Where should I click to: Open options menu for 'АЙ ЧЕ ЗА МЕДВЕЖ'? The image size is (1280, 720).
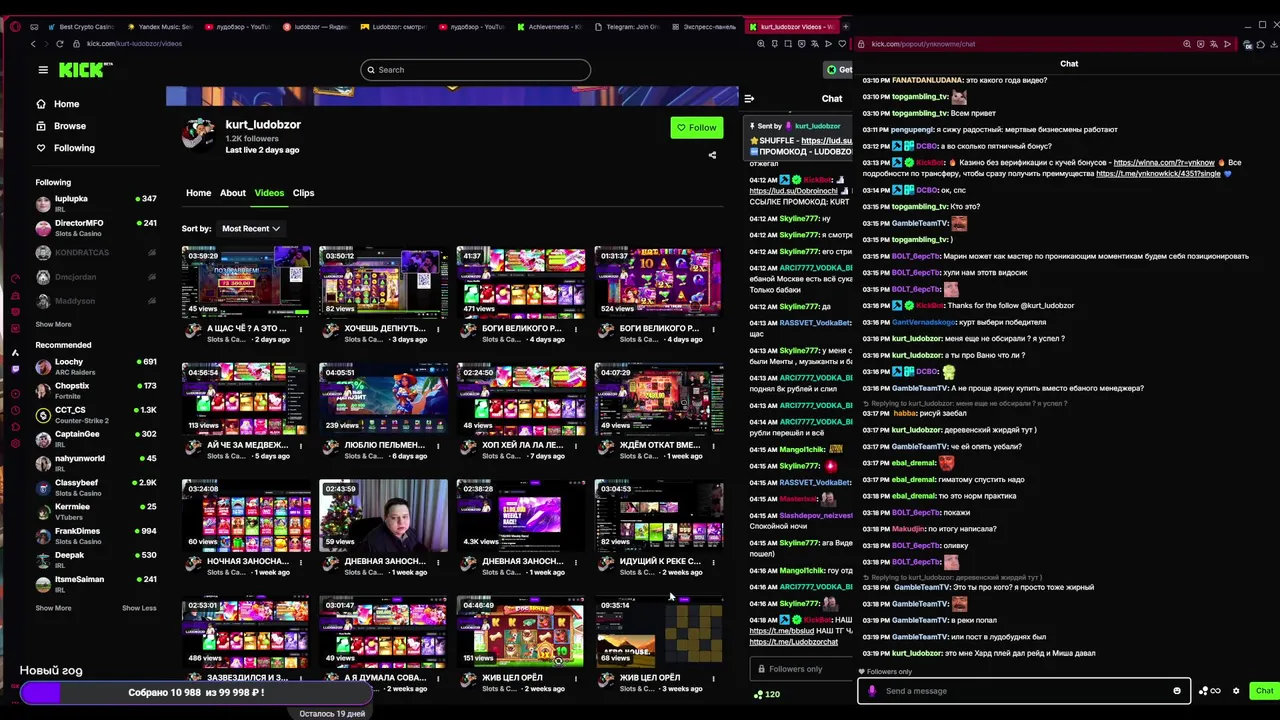tap(300, 446)
